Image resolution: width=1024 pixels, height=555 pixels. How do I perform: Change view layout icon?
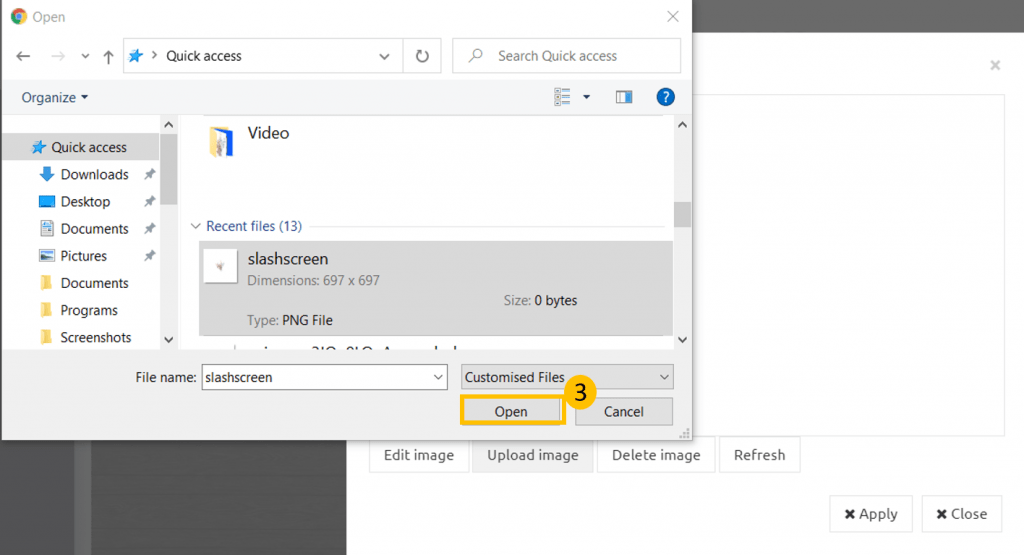pos(563,97)
